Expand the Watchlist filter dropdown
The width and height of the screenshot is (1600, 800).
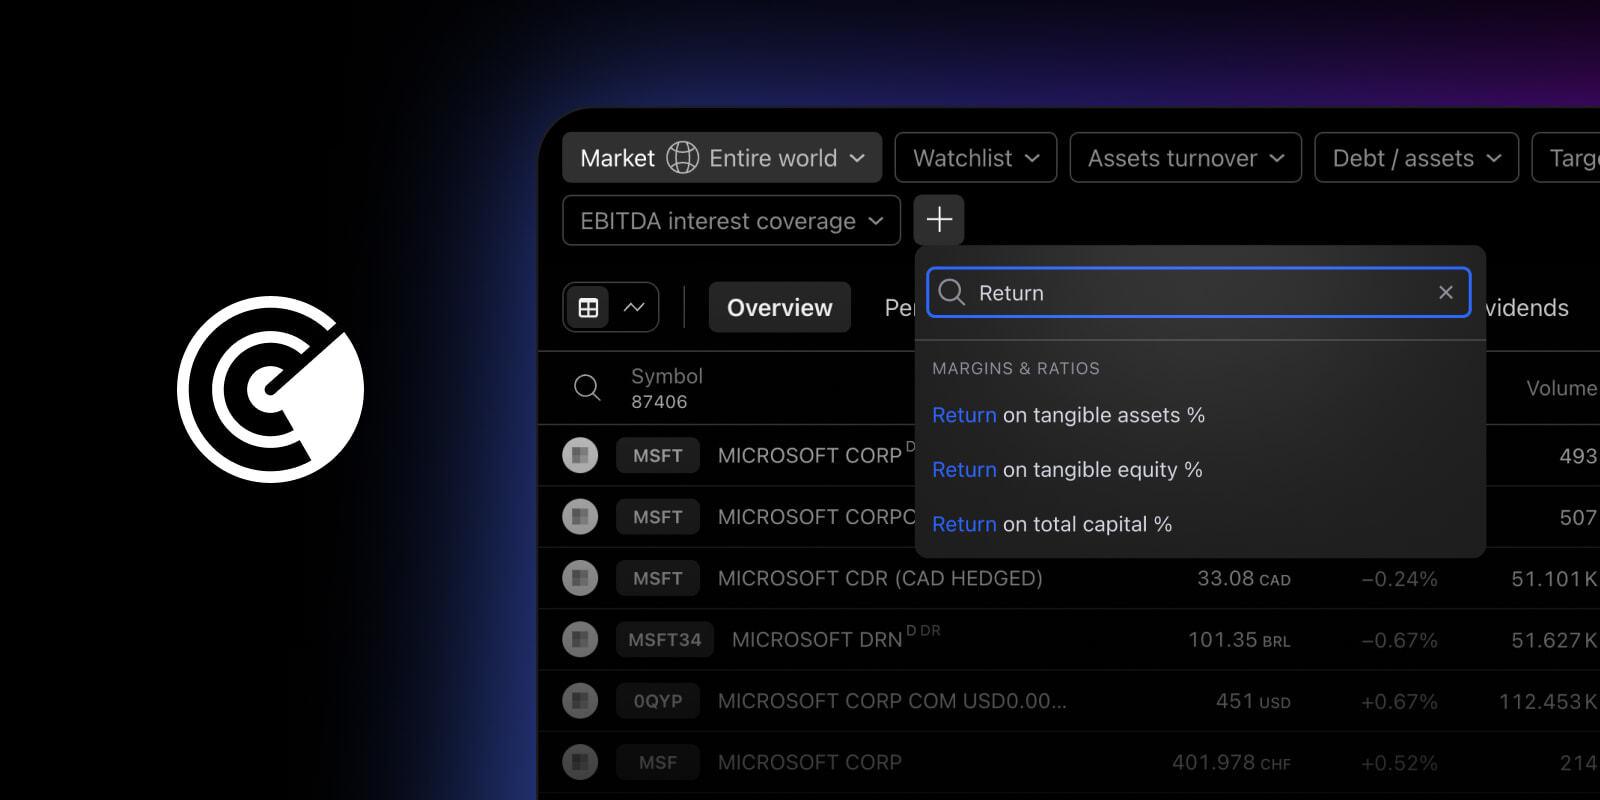pos(976,158)
